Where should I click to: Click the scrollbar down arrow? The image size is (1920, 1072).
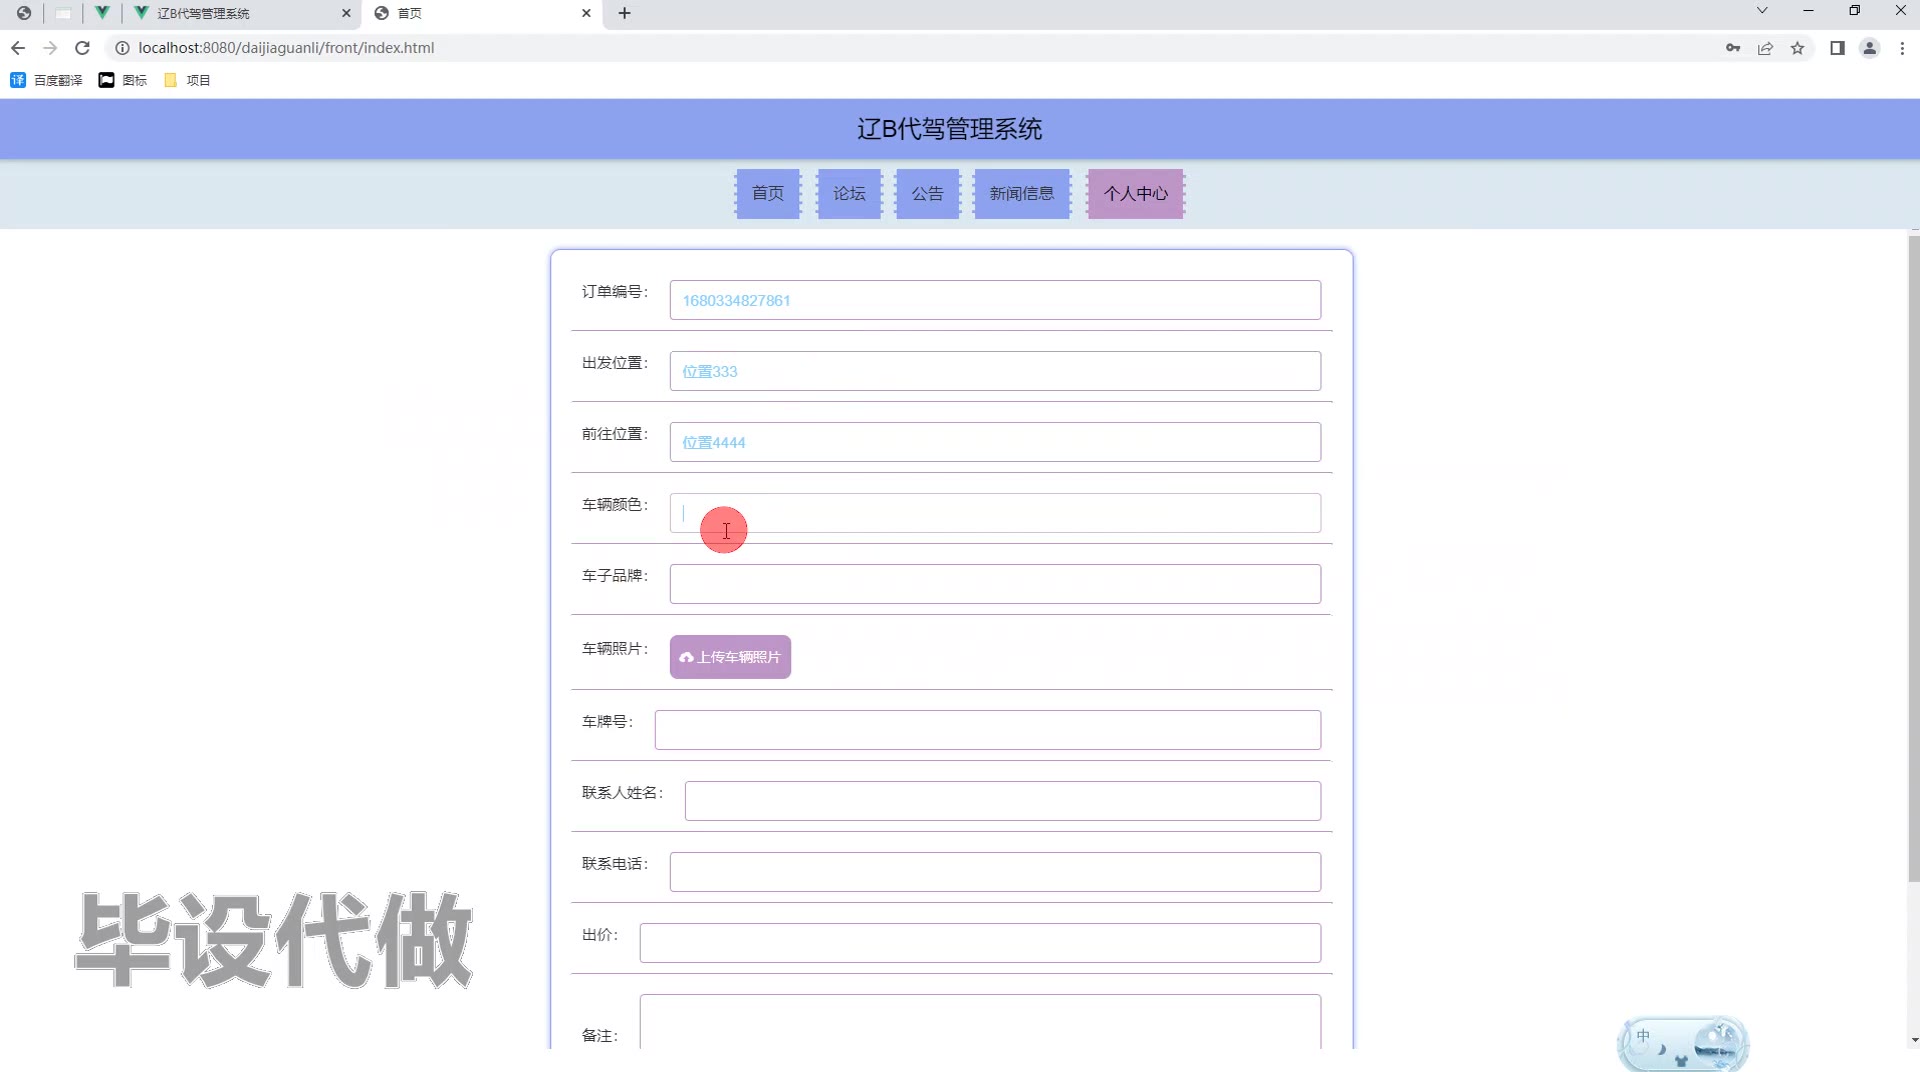tap(1913, 1040)
